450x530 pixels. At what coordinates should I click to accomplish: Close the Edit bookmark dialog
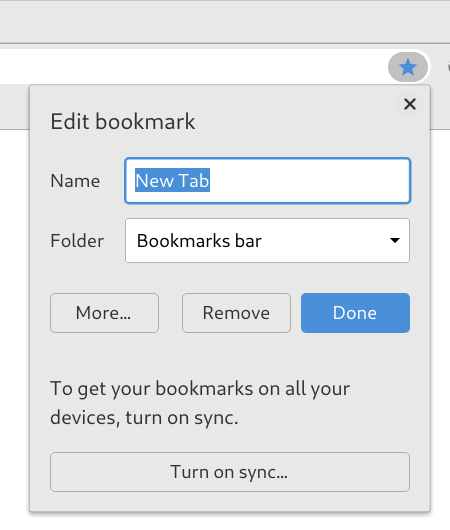pos(410,104)
